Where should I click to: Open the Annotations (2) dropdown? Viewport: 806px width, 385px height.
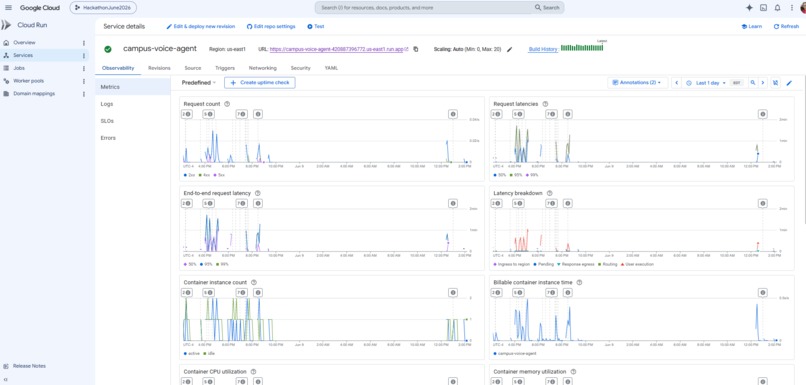pyautogui.click(x=637, y=83)
